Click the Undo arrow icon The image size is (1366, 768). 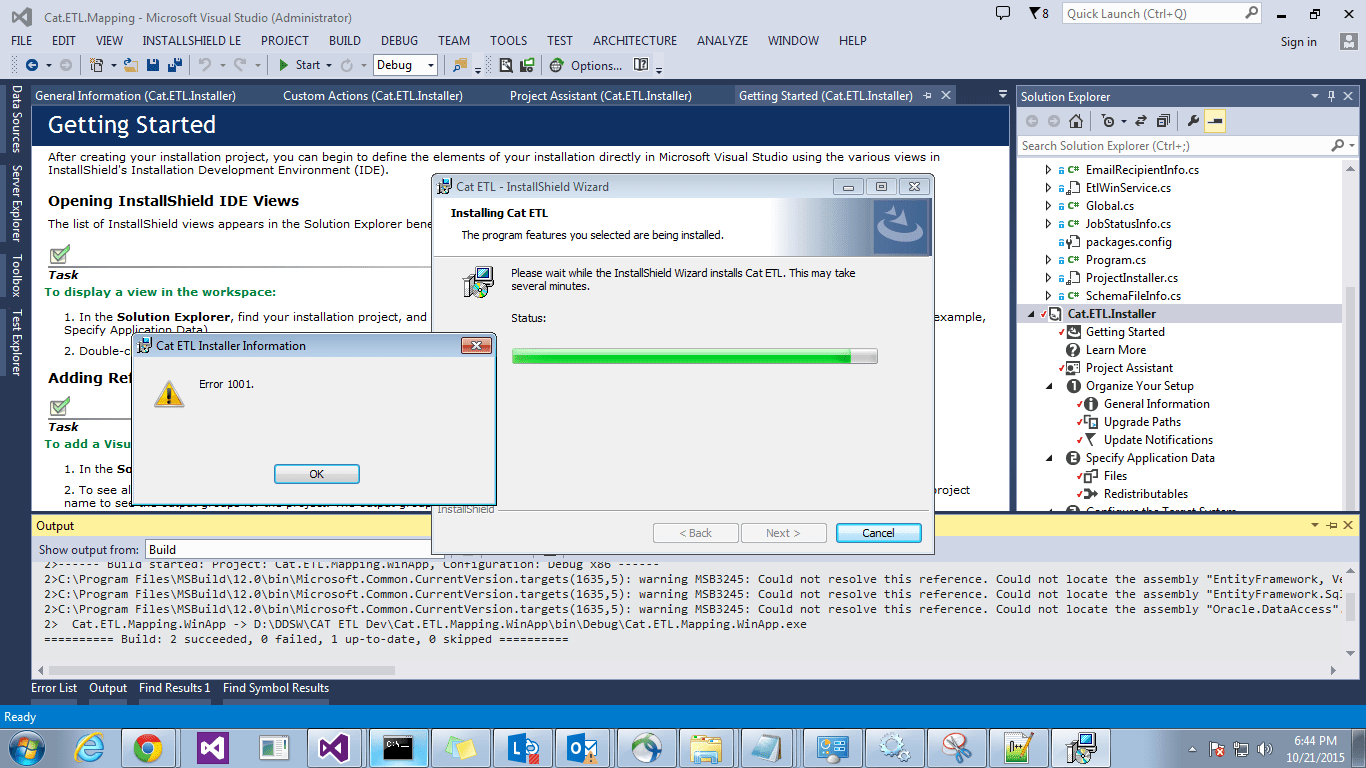click(x=204, y=65)
